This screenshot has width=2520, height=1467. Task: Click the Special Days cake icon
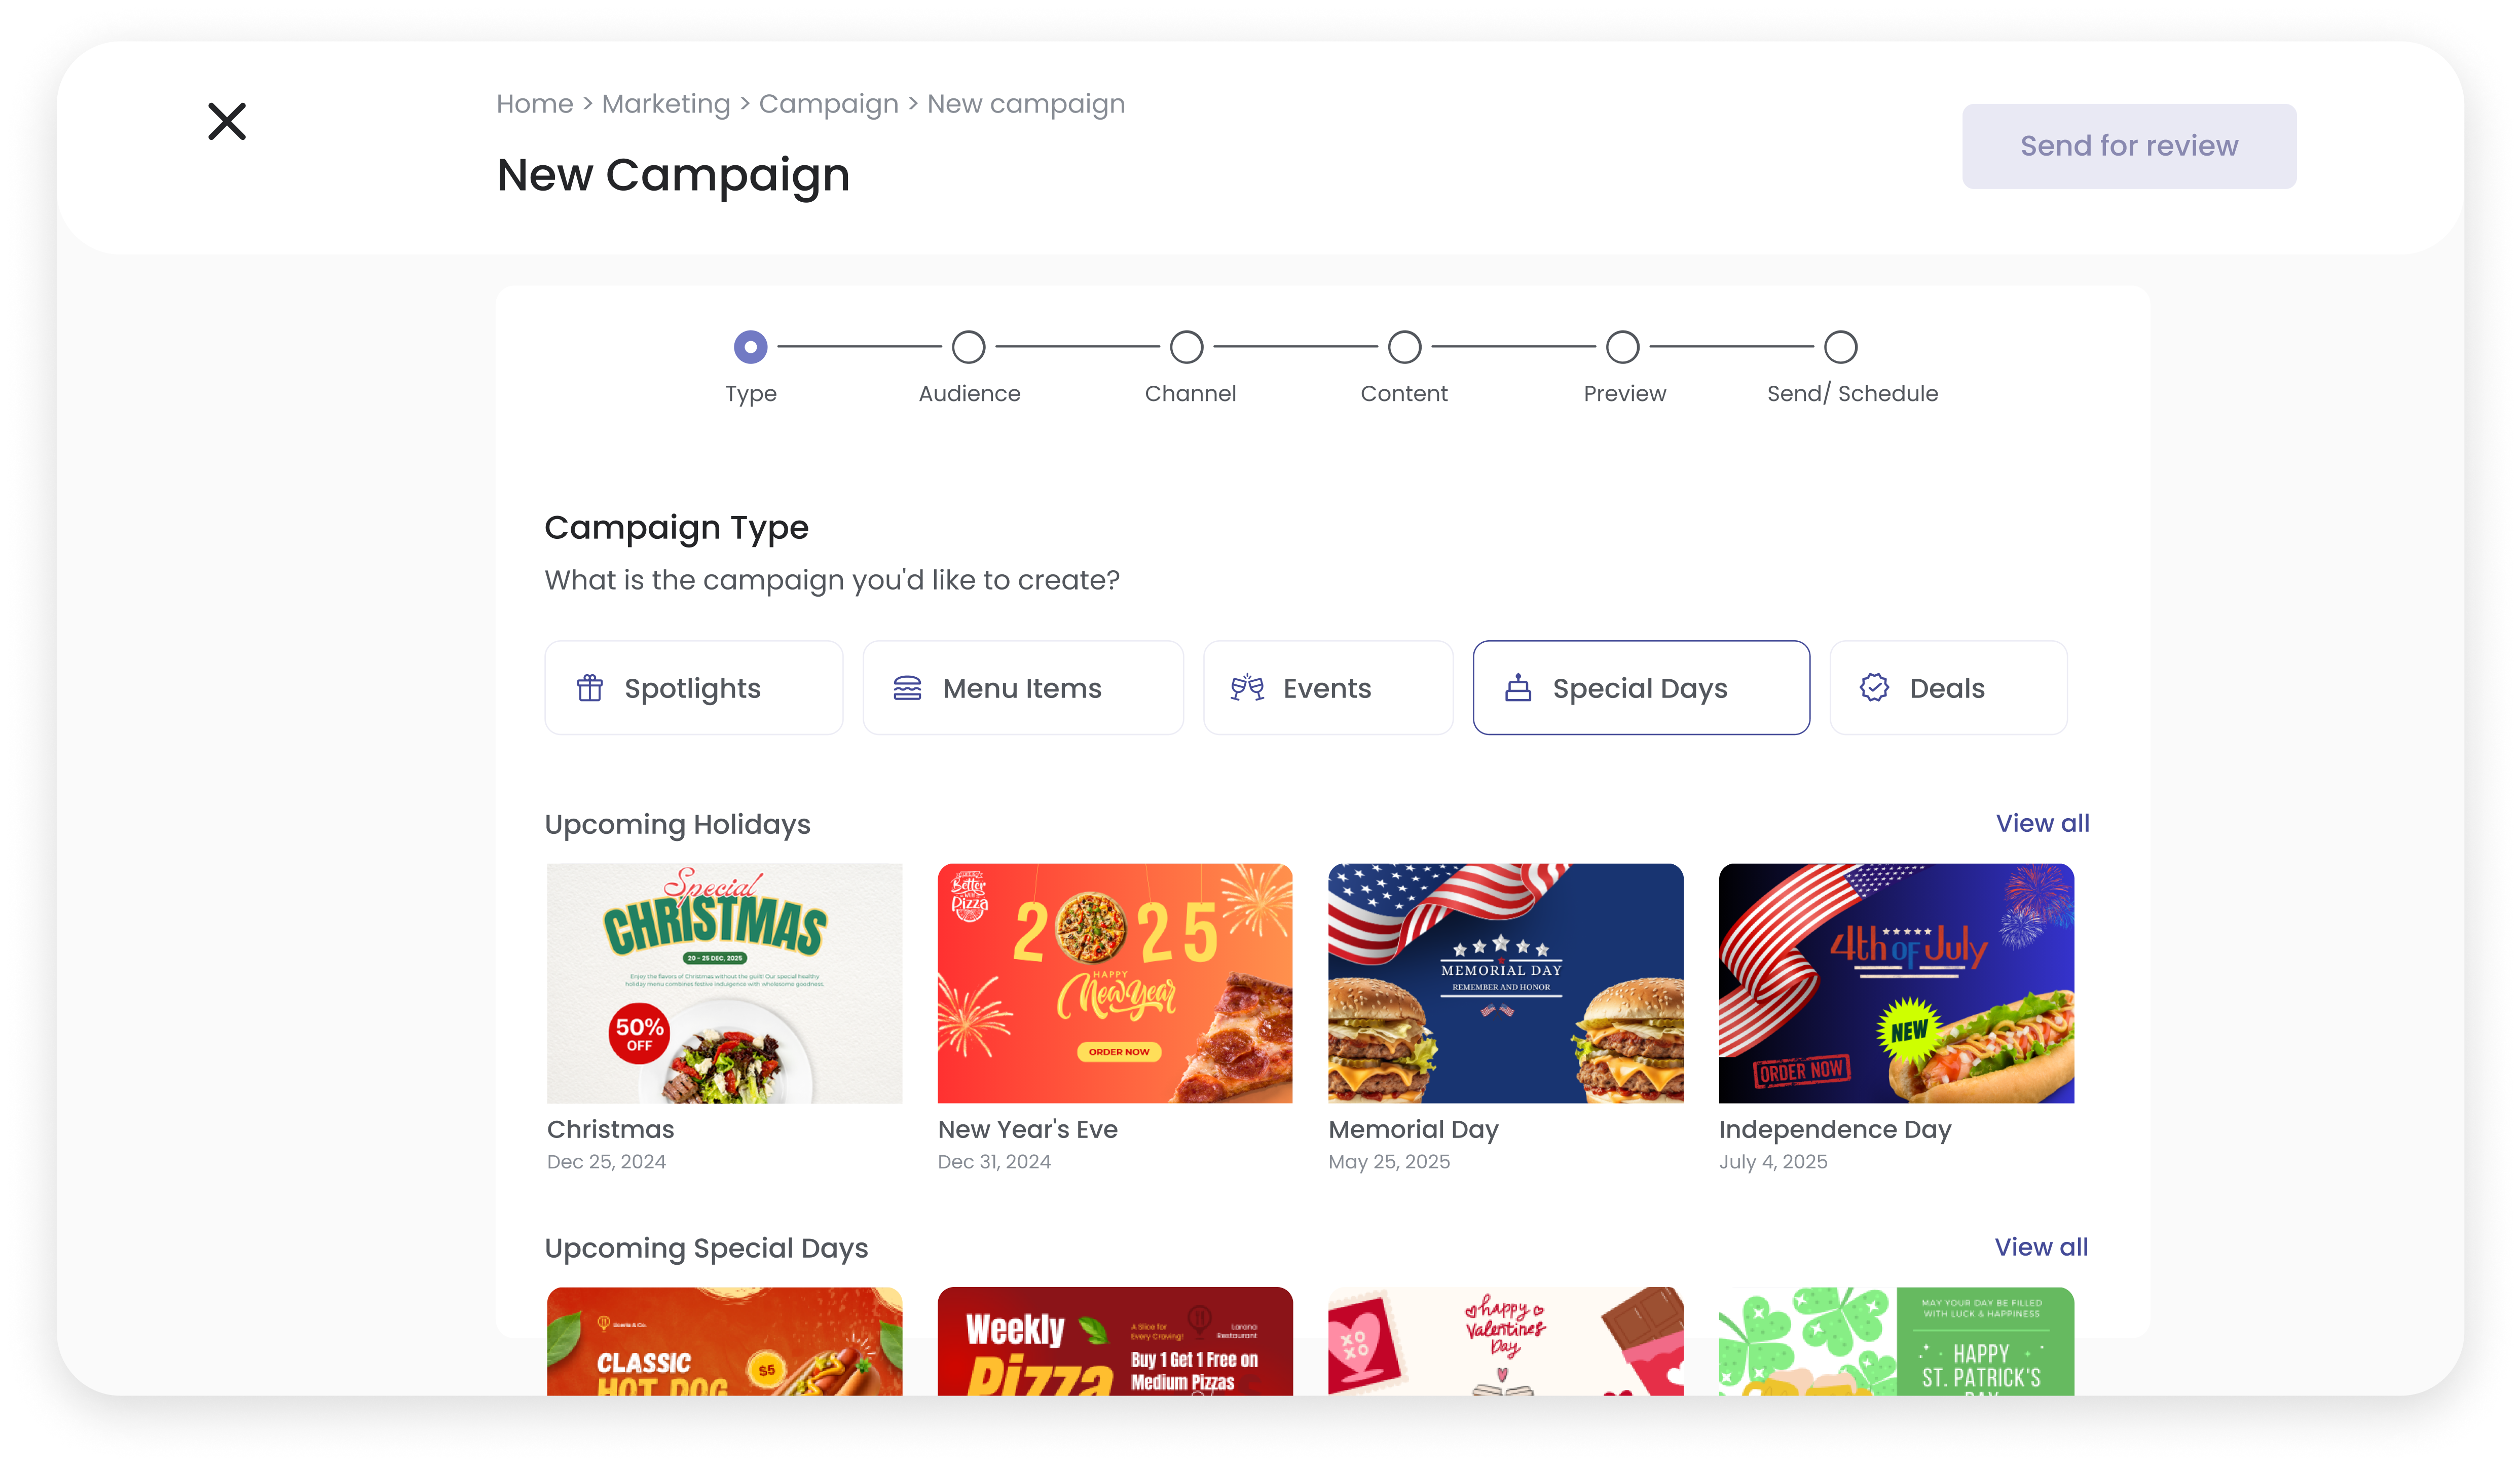click(1518, 688)
